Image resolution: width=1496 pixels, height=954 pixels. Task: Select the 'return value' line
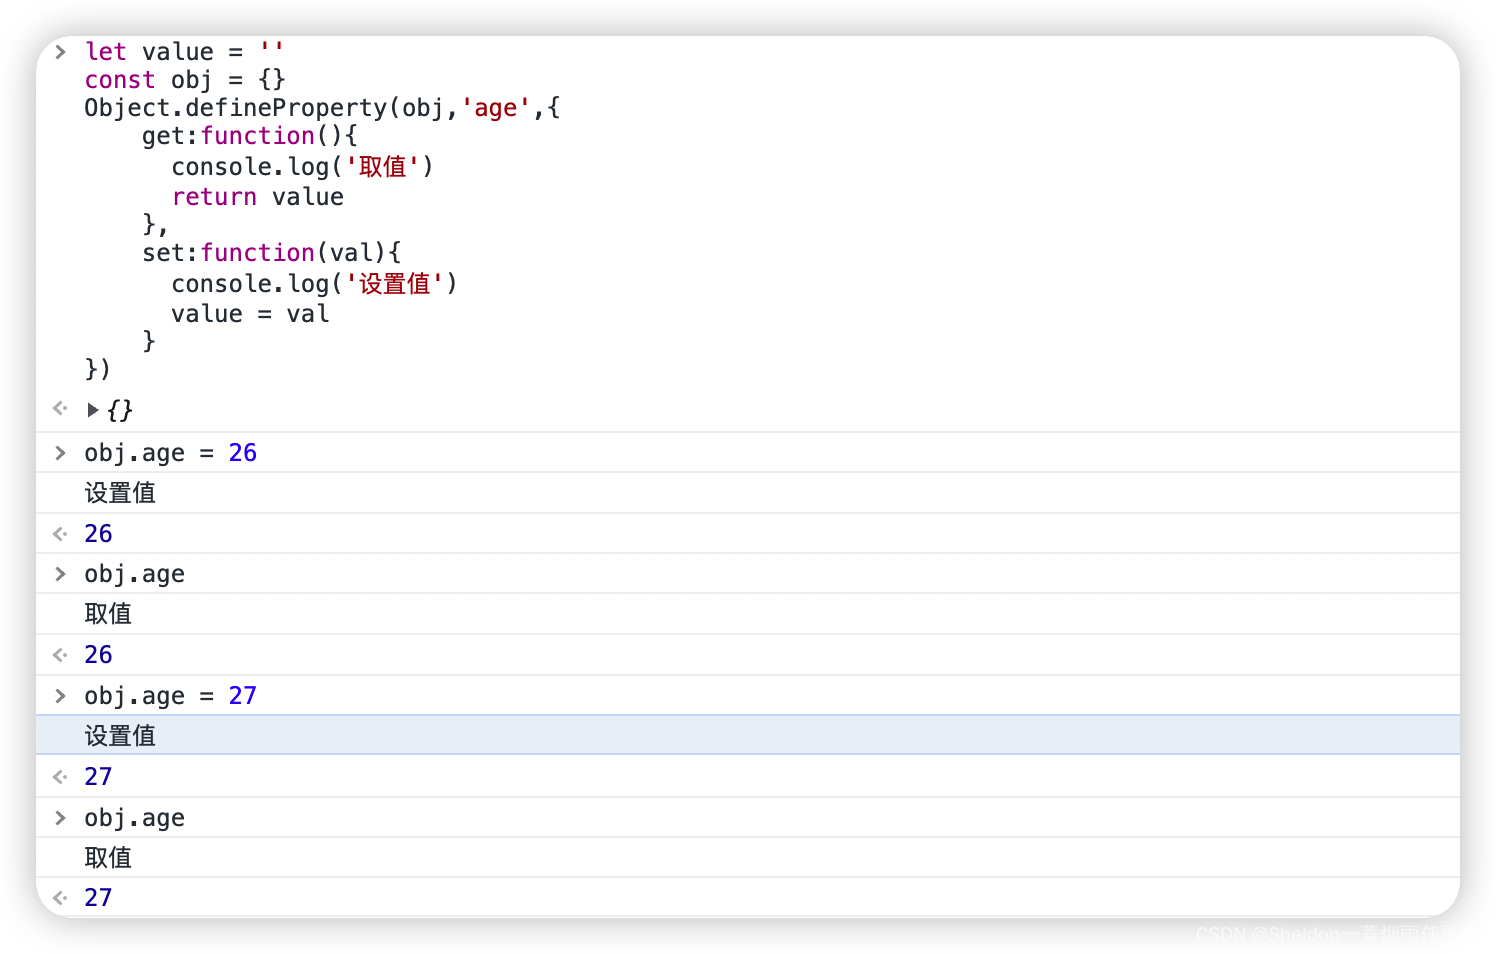click(257, 197)
